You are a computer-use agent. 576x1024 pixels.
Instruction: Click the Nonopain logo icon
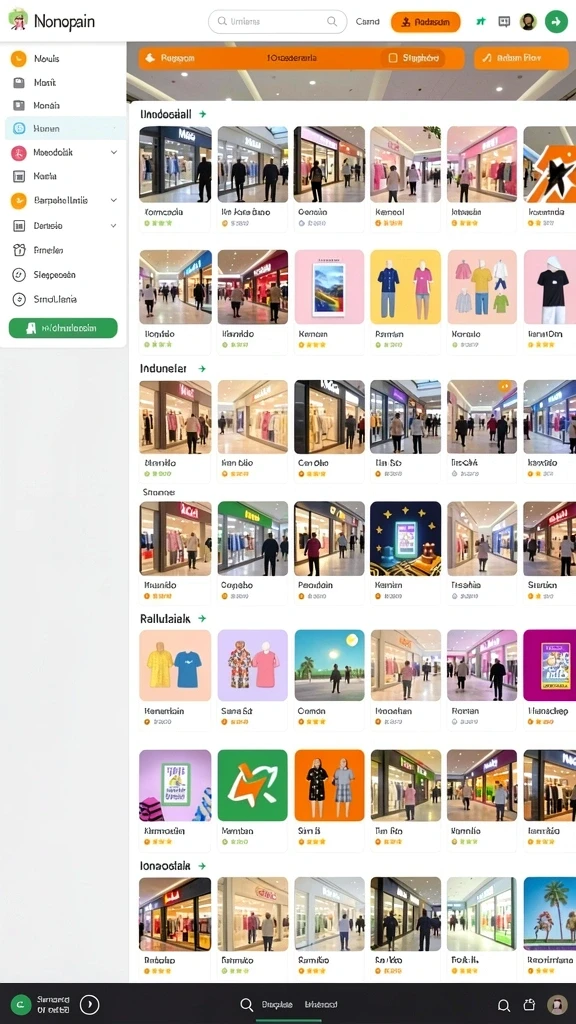(18, 20)
